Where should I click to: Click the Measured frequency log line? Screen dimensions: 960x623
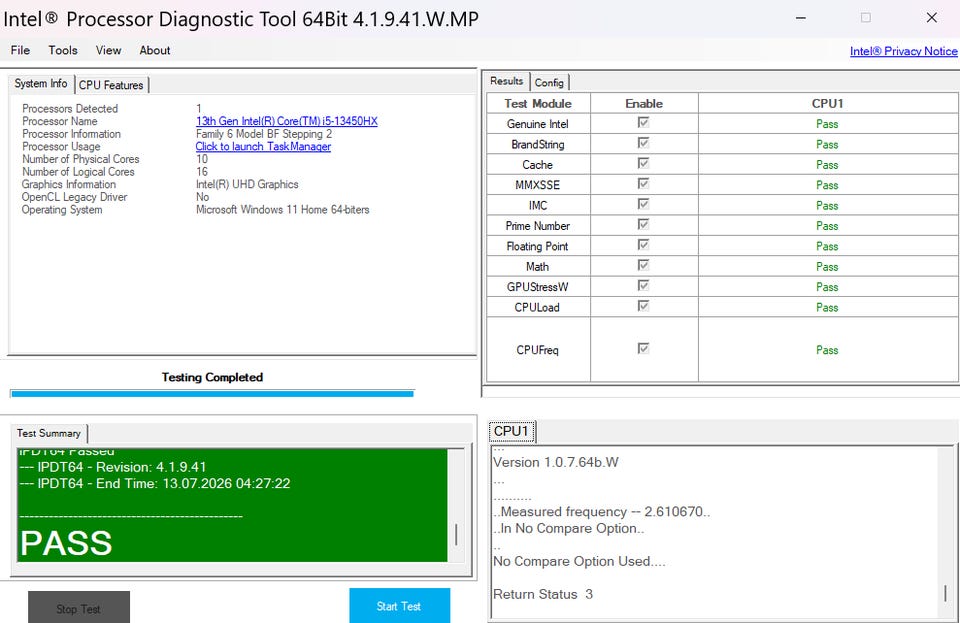[x=602, y=512]
